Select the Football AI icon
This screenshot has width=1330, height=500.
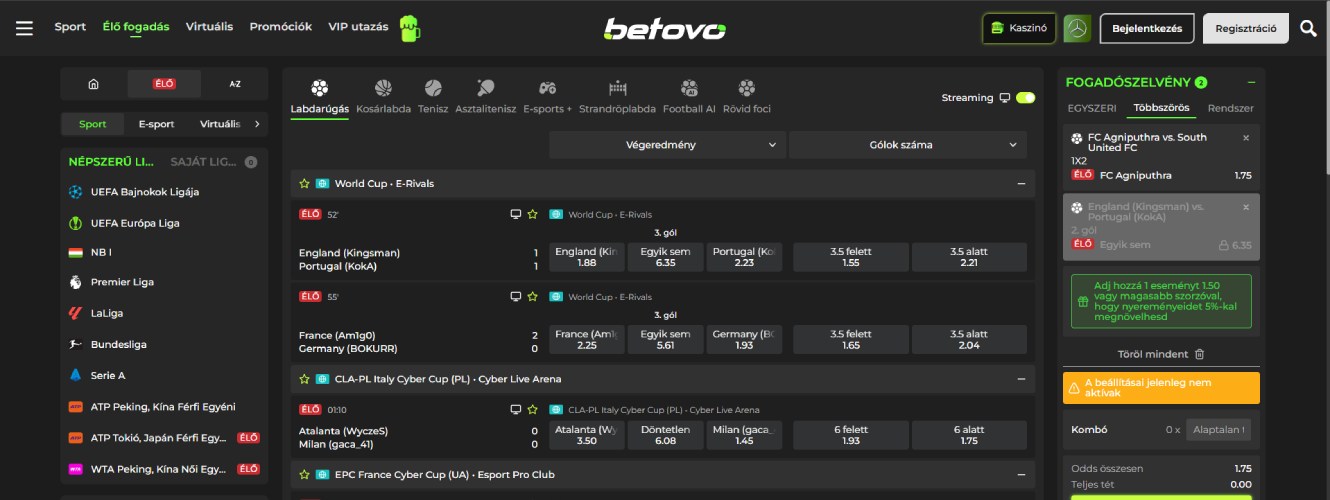click(689, 88)
